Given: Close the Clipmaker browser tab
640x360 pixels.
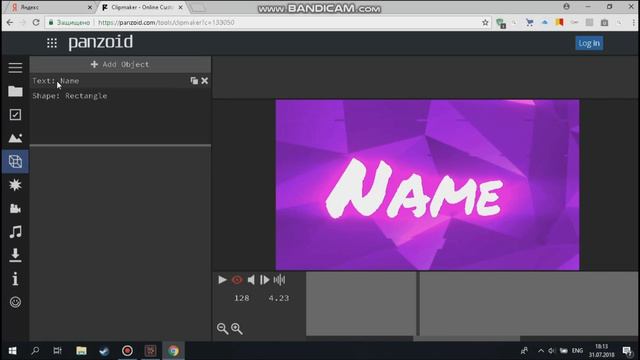Looking at the screenshot, I should coord(180,7).
